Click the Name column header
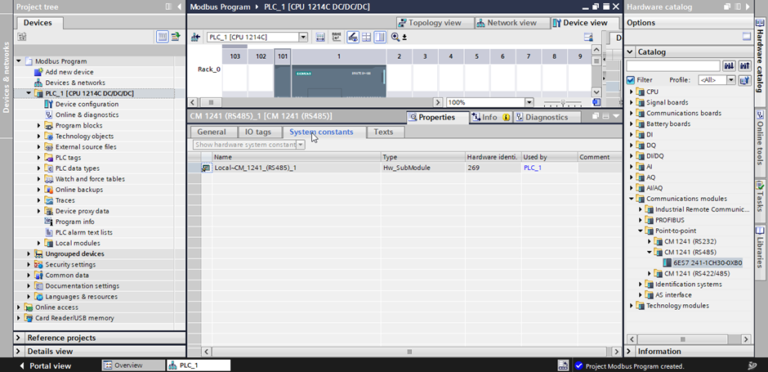768x372 pixels. coord(296,157)
